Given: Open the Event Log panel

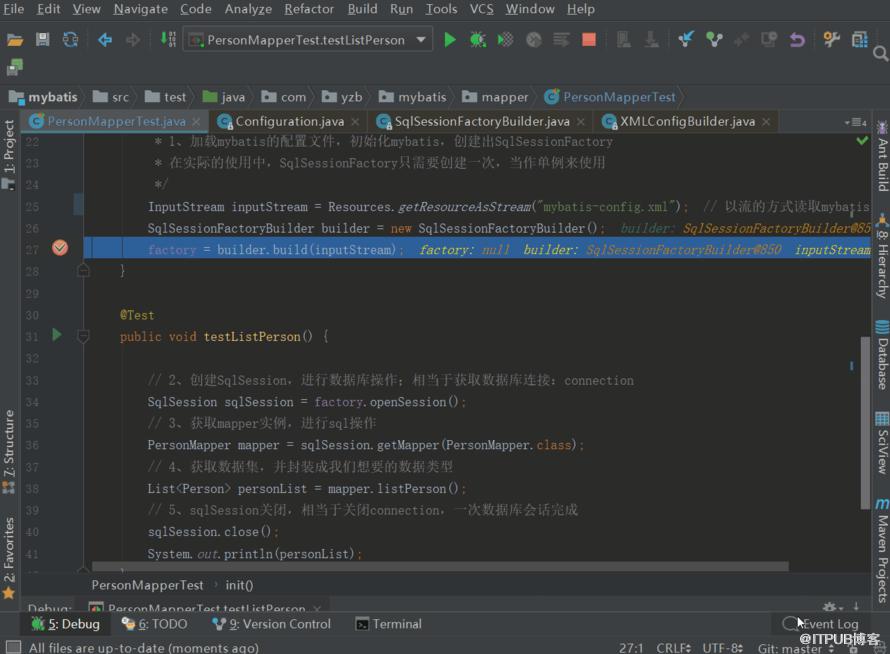Looking at the screenshot, I should (x=821, y=624).
